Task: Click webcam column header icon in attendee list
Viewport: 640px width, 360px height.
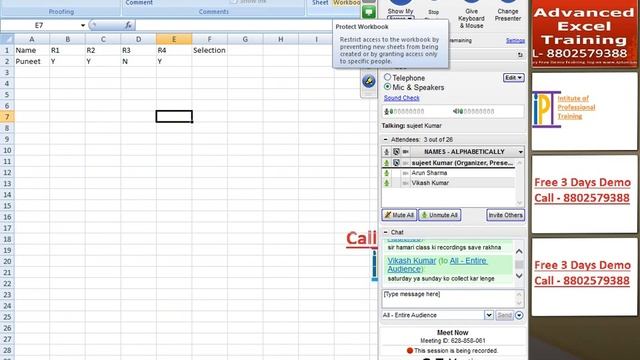Action: point(405,152)
